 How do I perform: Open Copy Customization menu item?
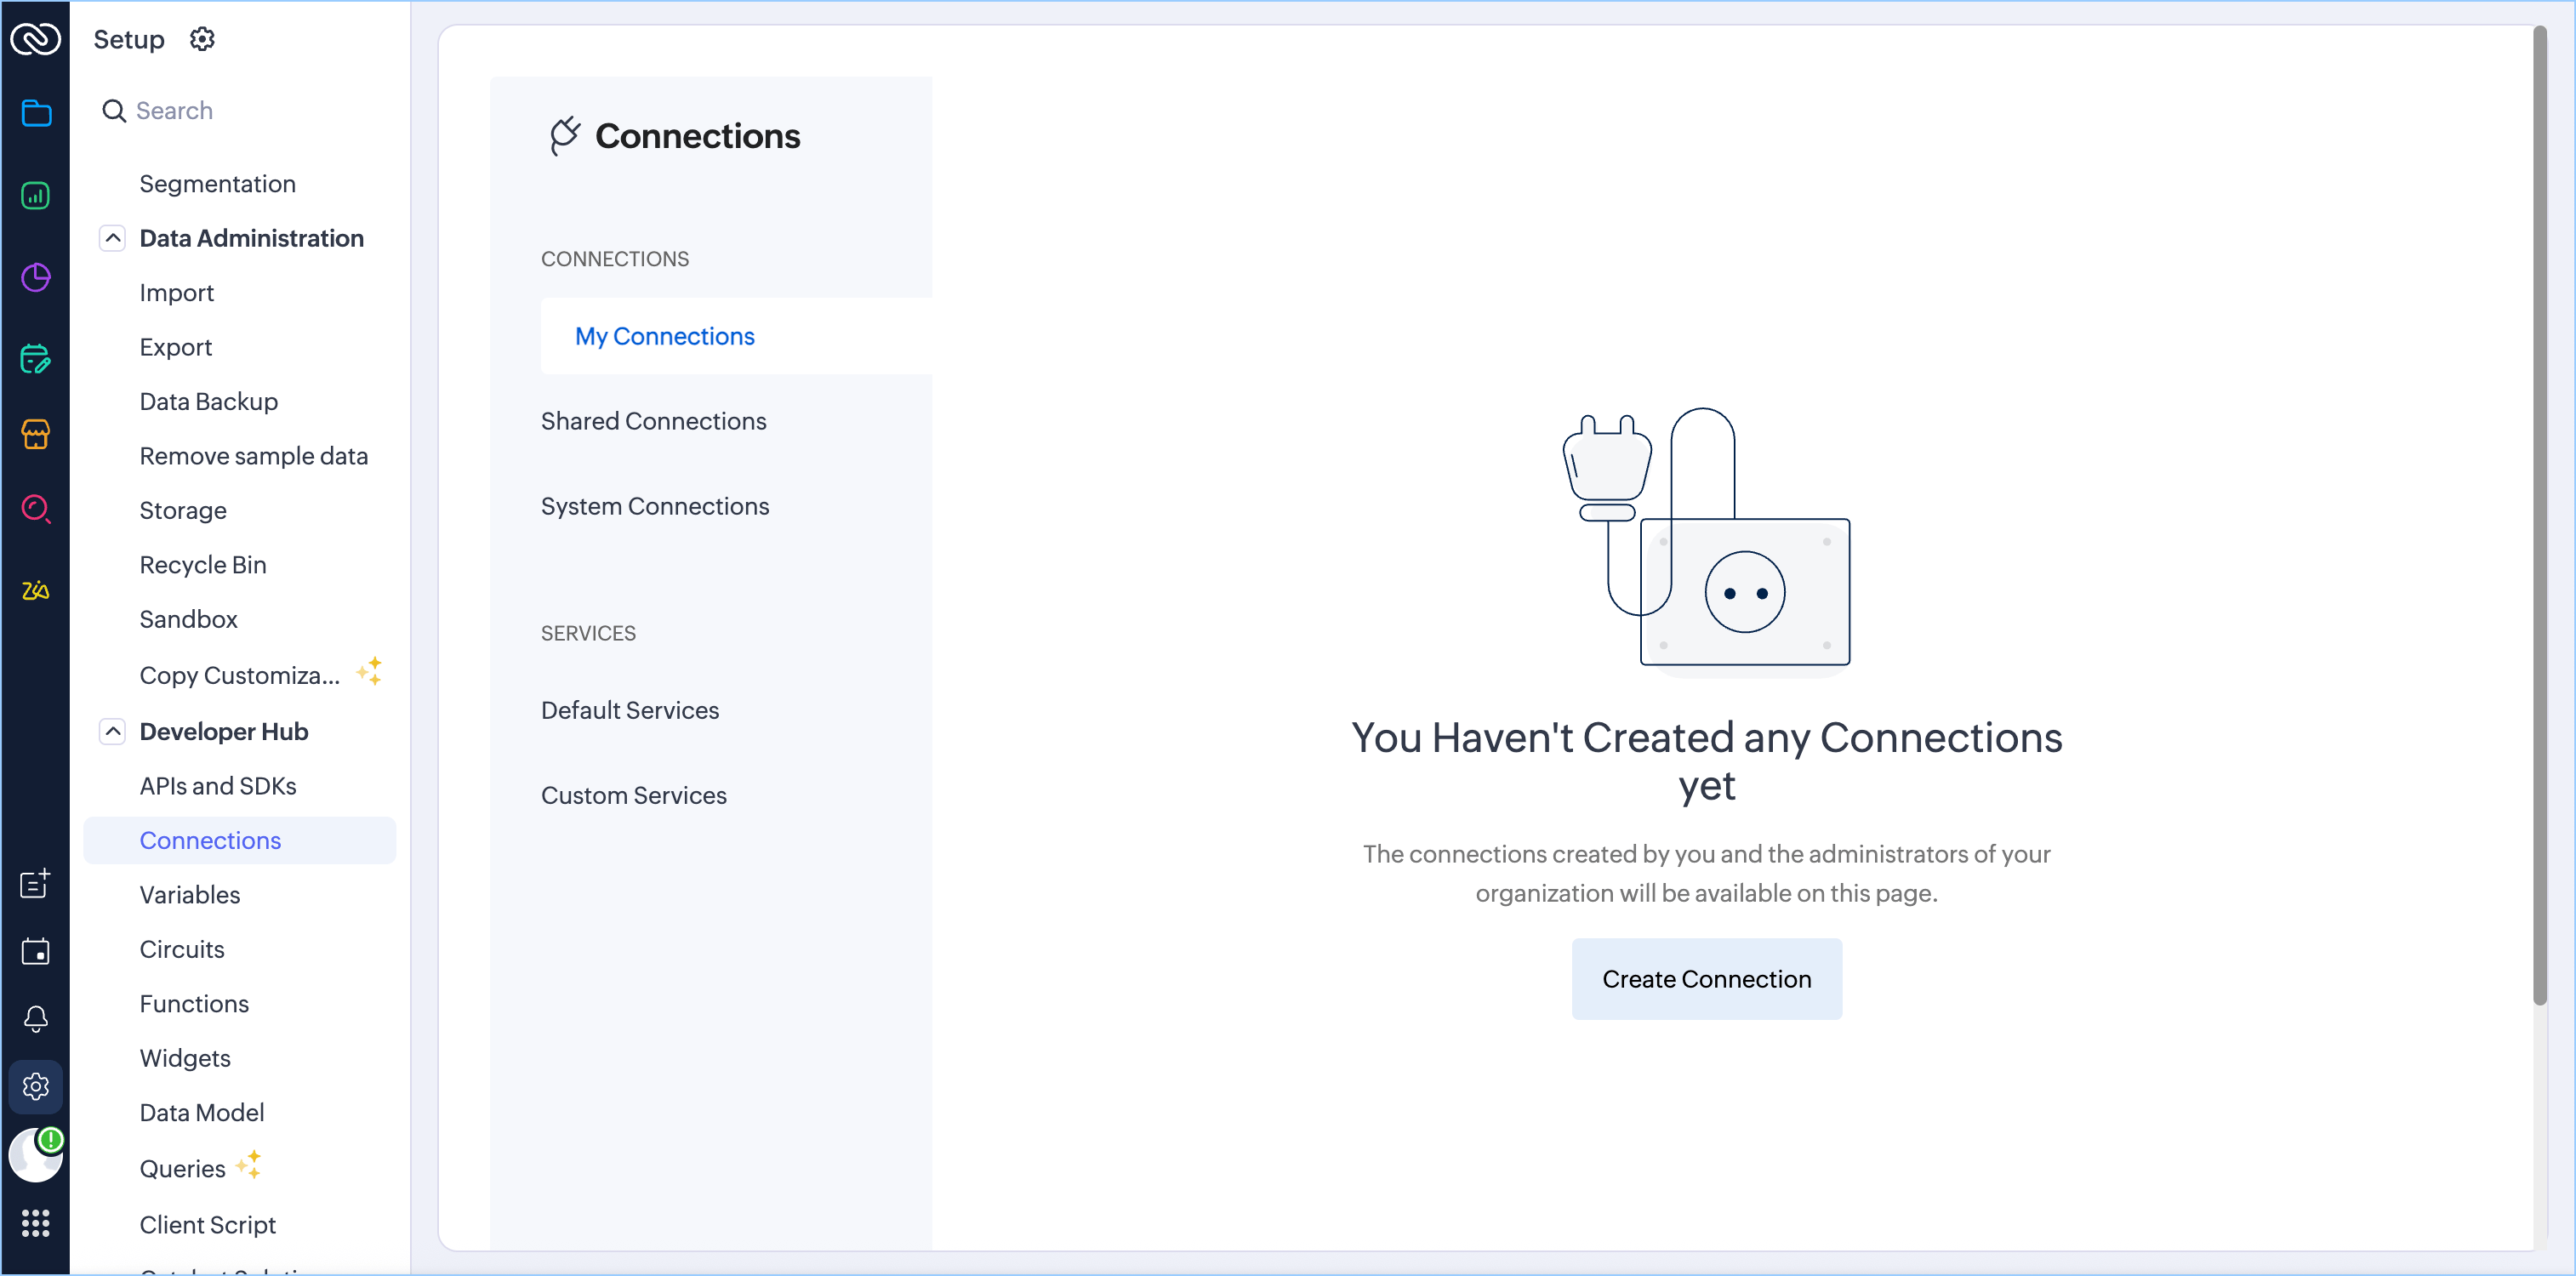point(240,675)
